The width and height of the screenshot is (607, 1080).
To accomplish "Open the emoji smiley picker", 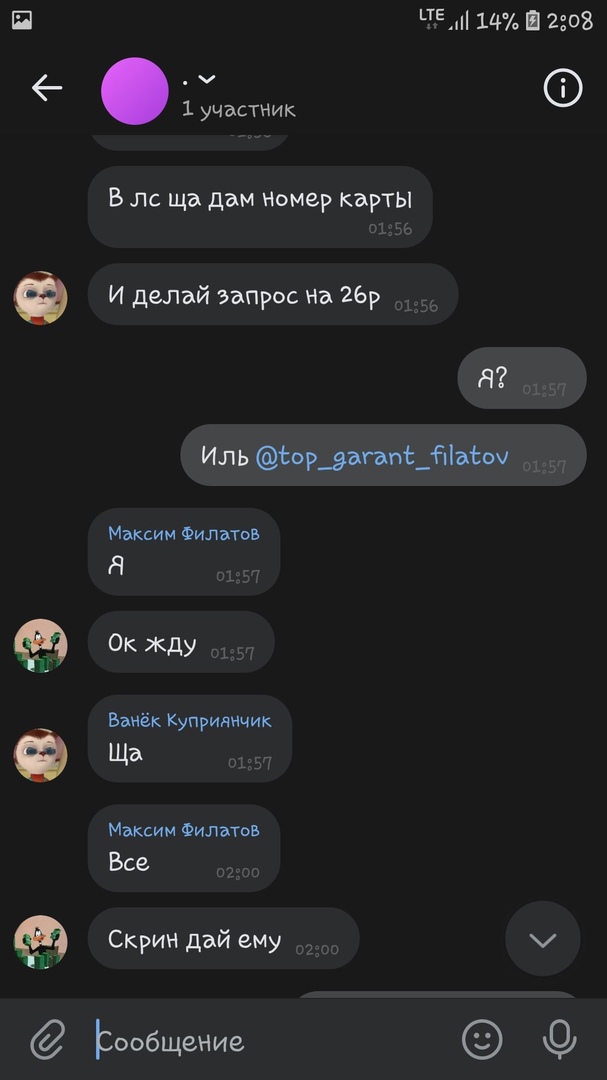I will (x=482, y=1039).
